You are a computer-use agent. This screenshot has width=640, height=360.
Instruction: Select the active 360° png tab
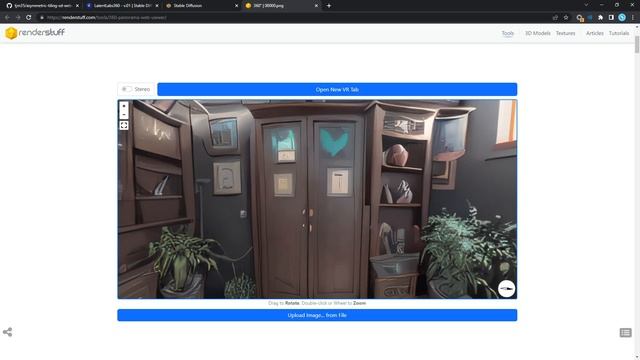pos(281,6)
